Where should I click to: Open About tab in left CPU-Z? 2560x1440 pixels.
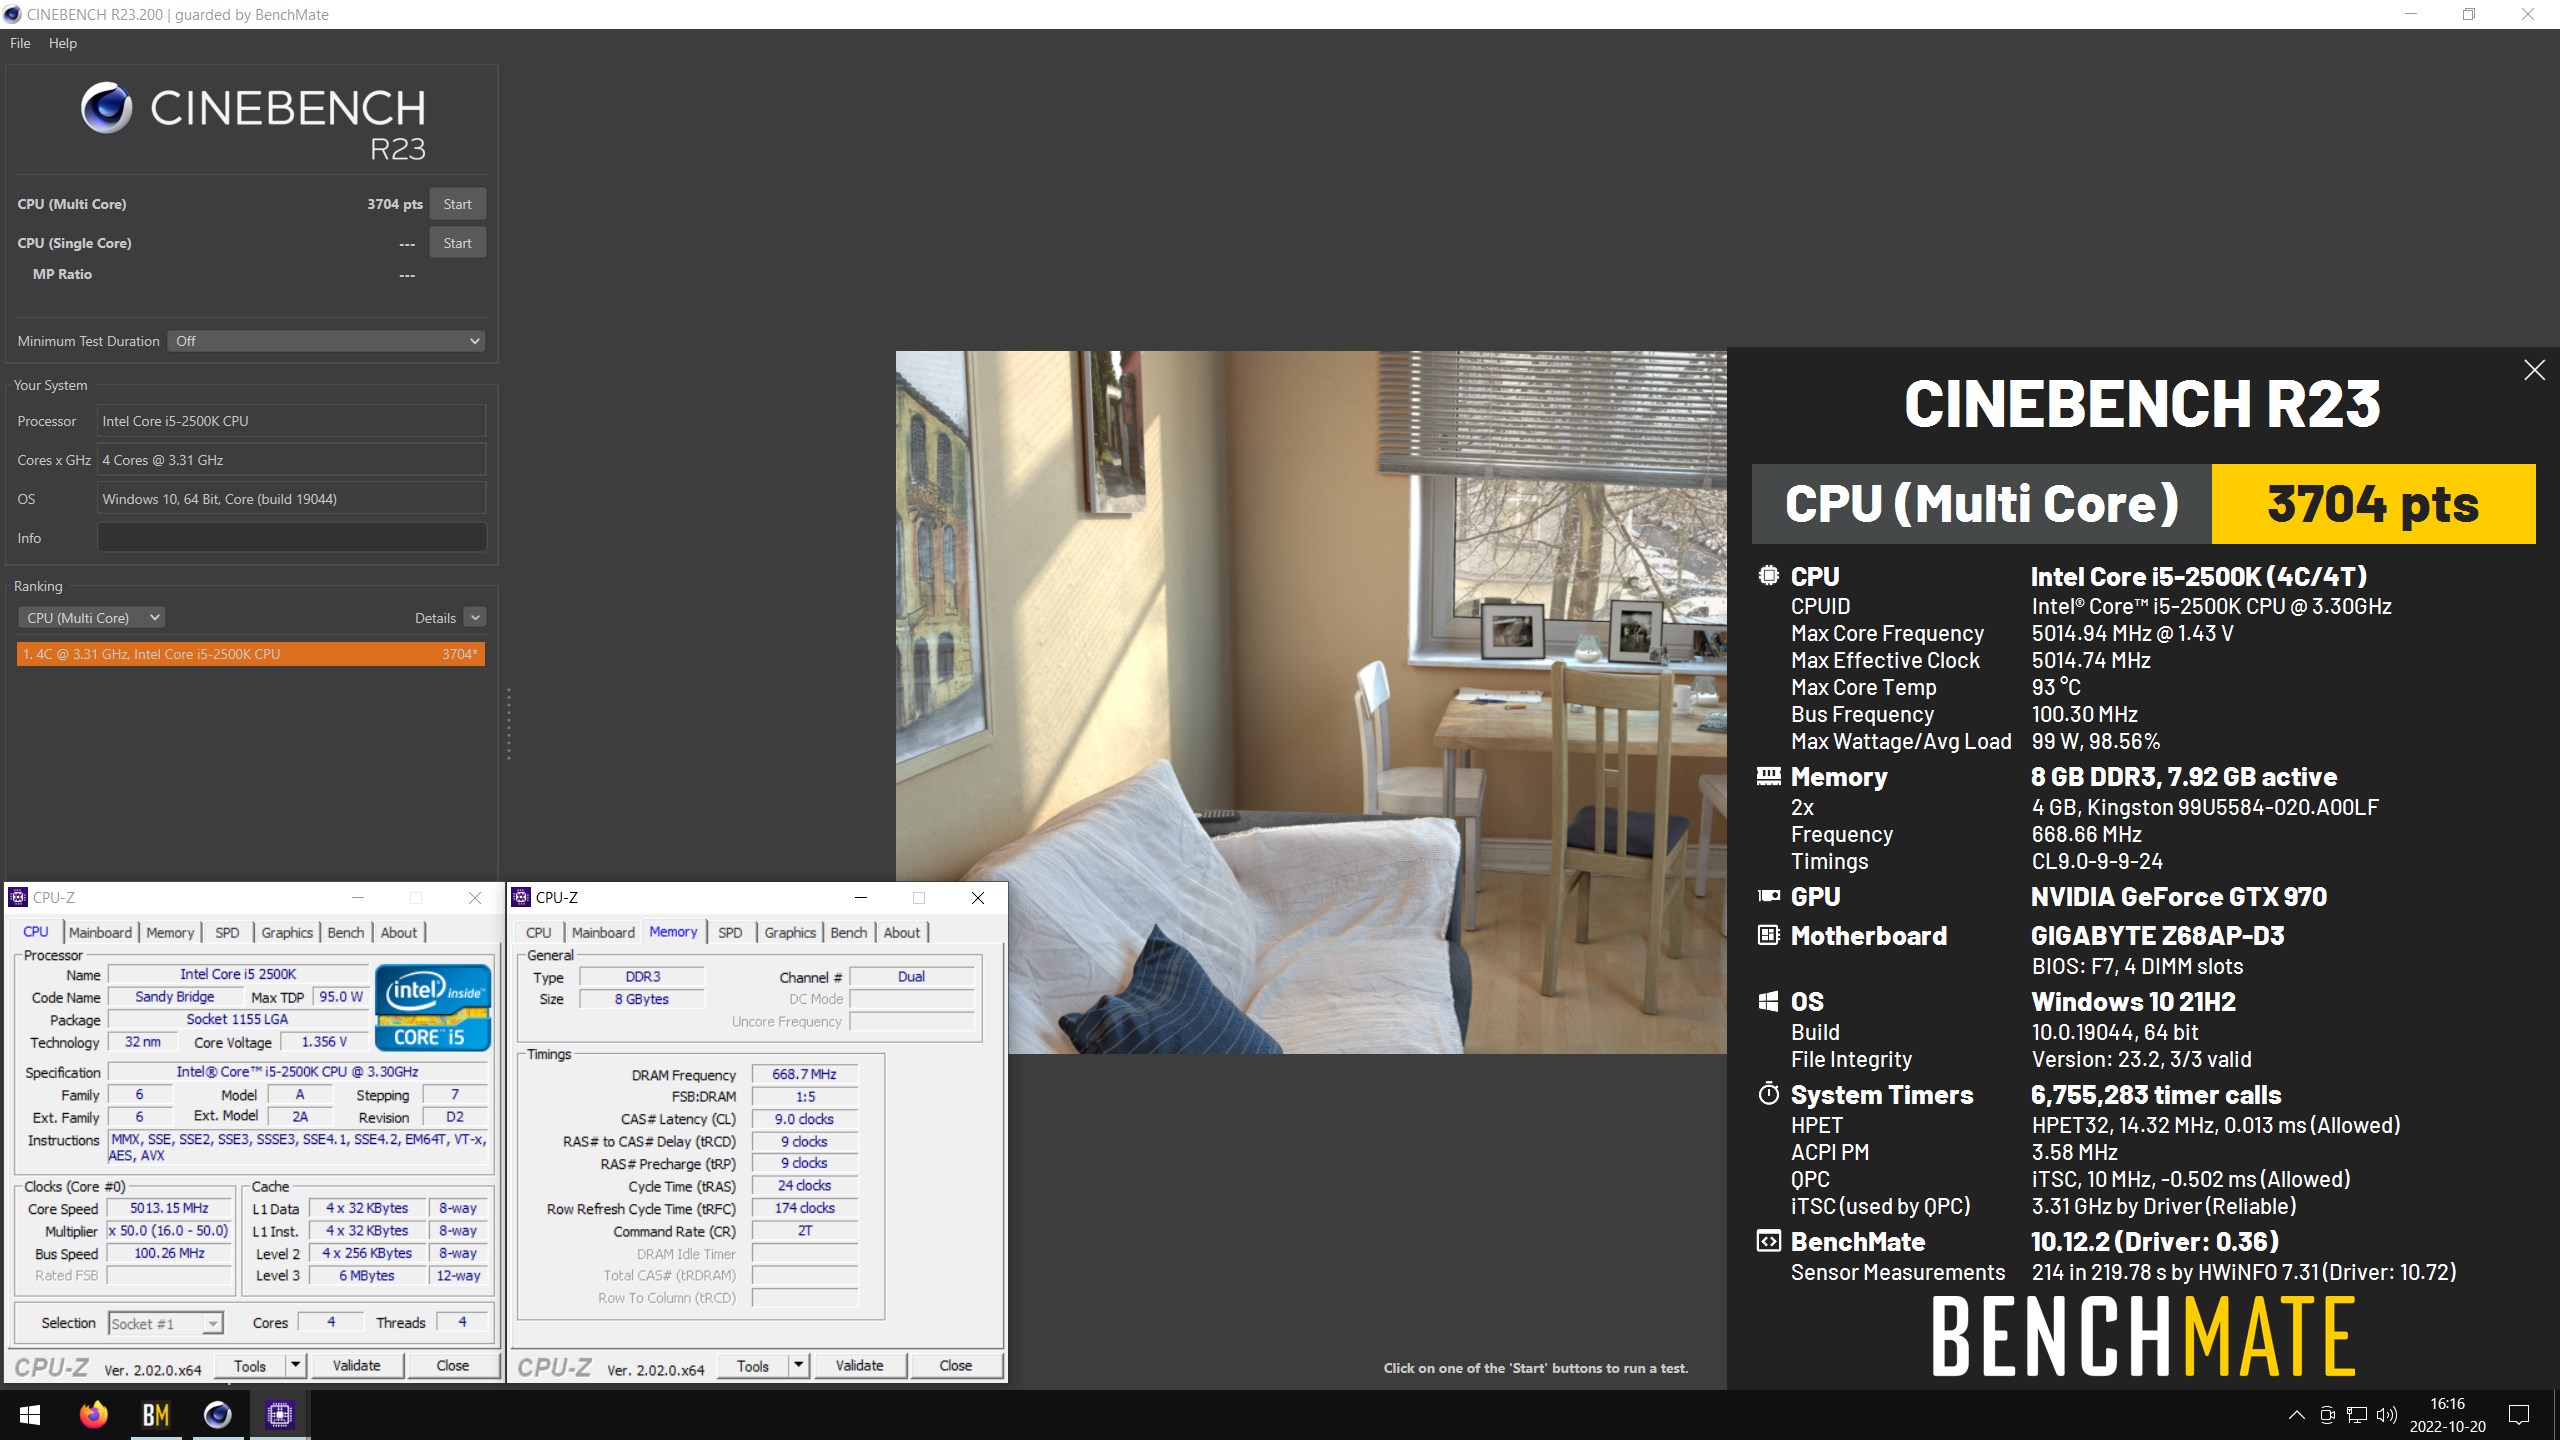pyautogui.click(x=399, y=932)
